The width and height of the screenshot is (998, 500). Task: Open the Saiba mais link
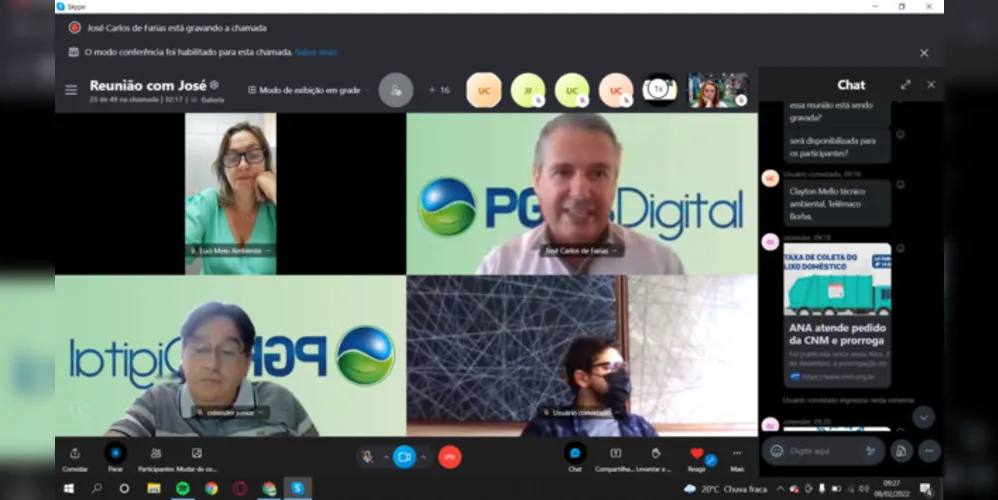point(316,52)
